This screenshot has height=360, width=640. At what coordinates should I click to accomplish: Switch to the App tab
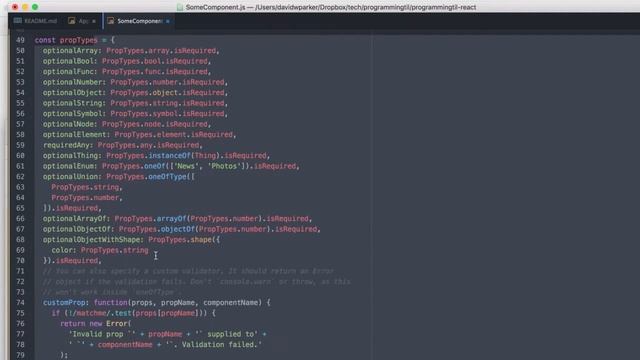click(83, 21)
